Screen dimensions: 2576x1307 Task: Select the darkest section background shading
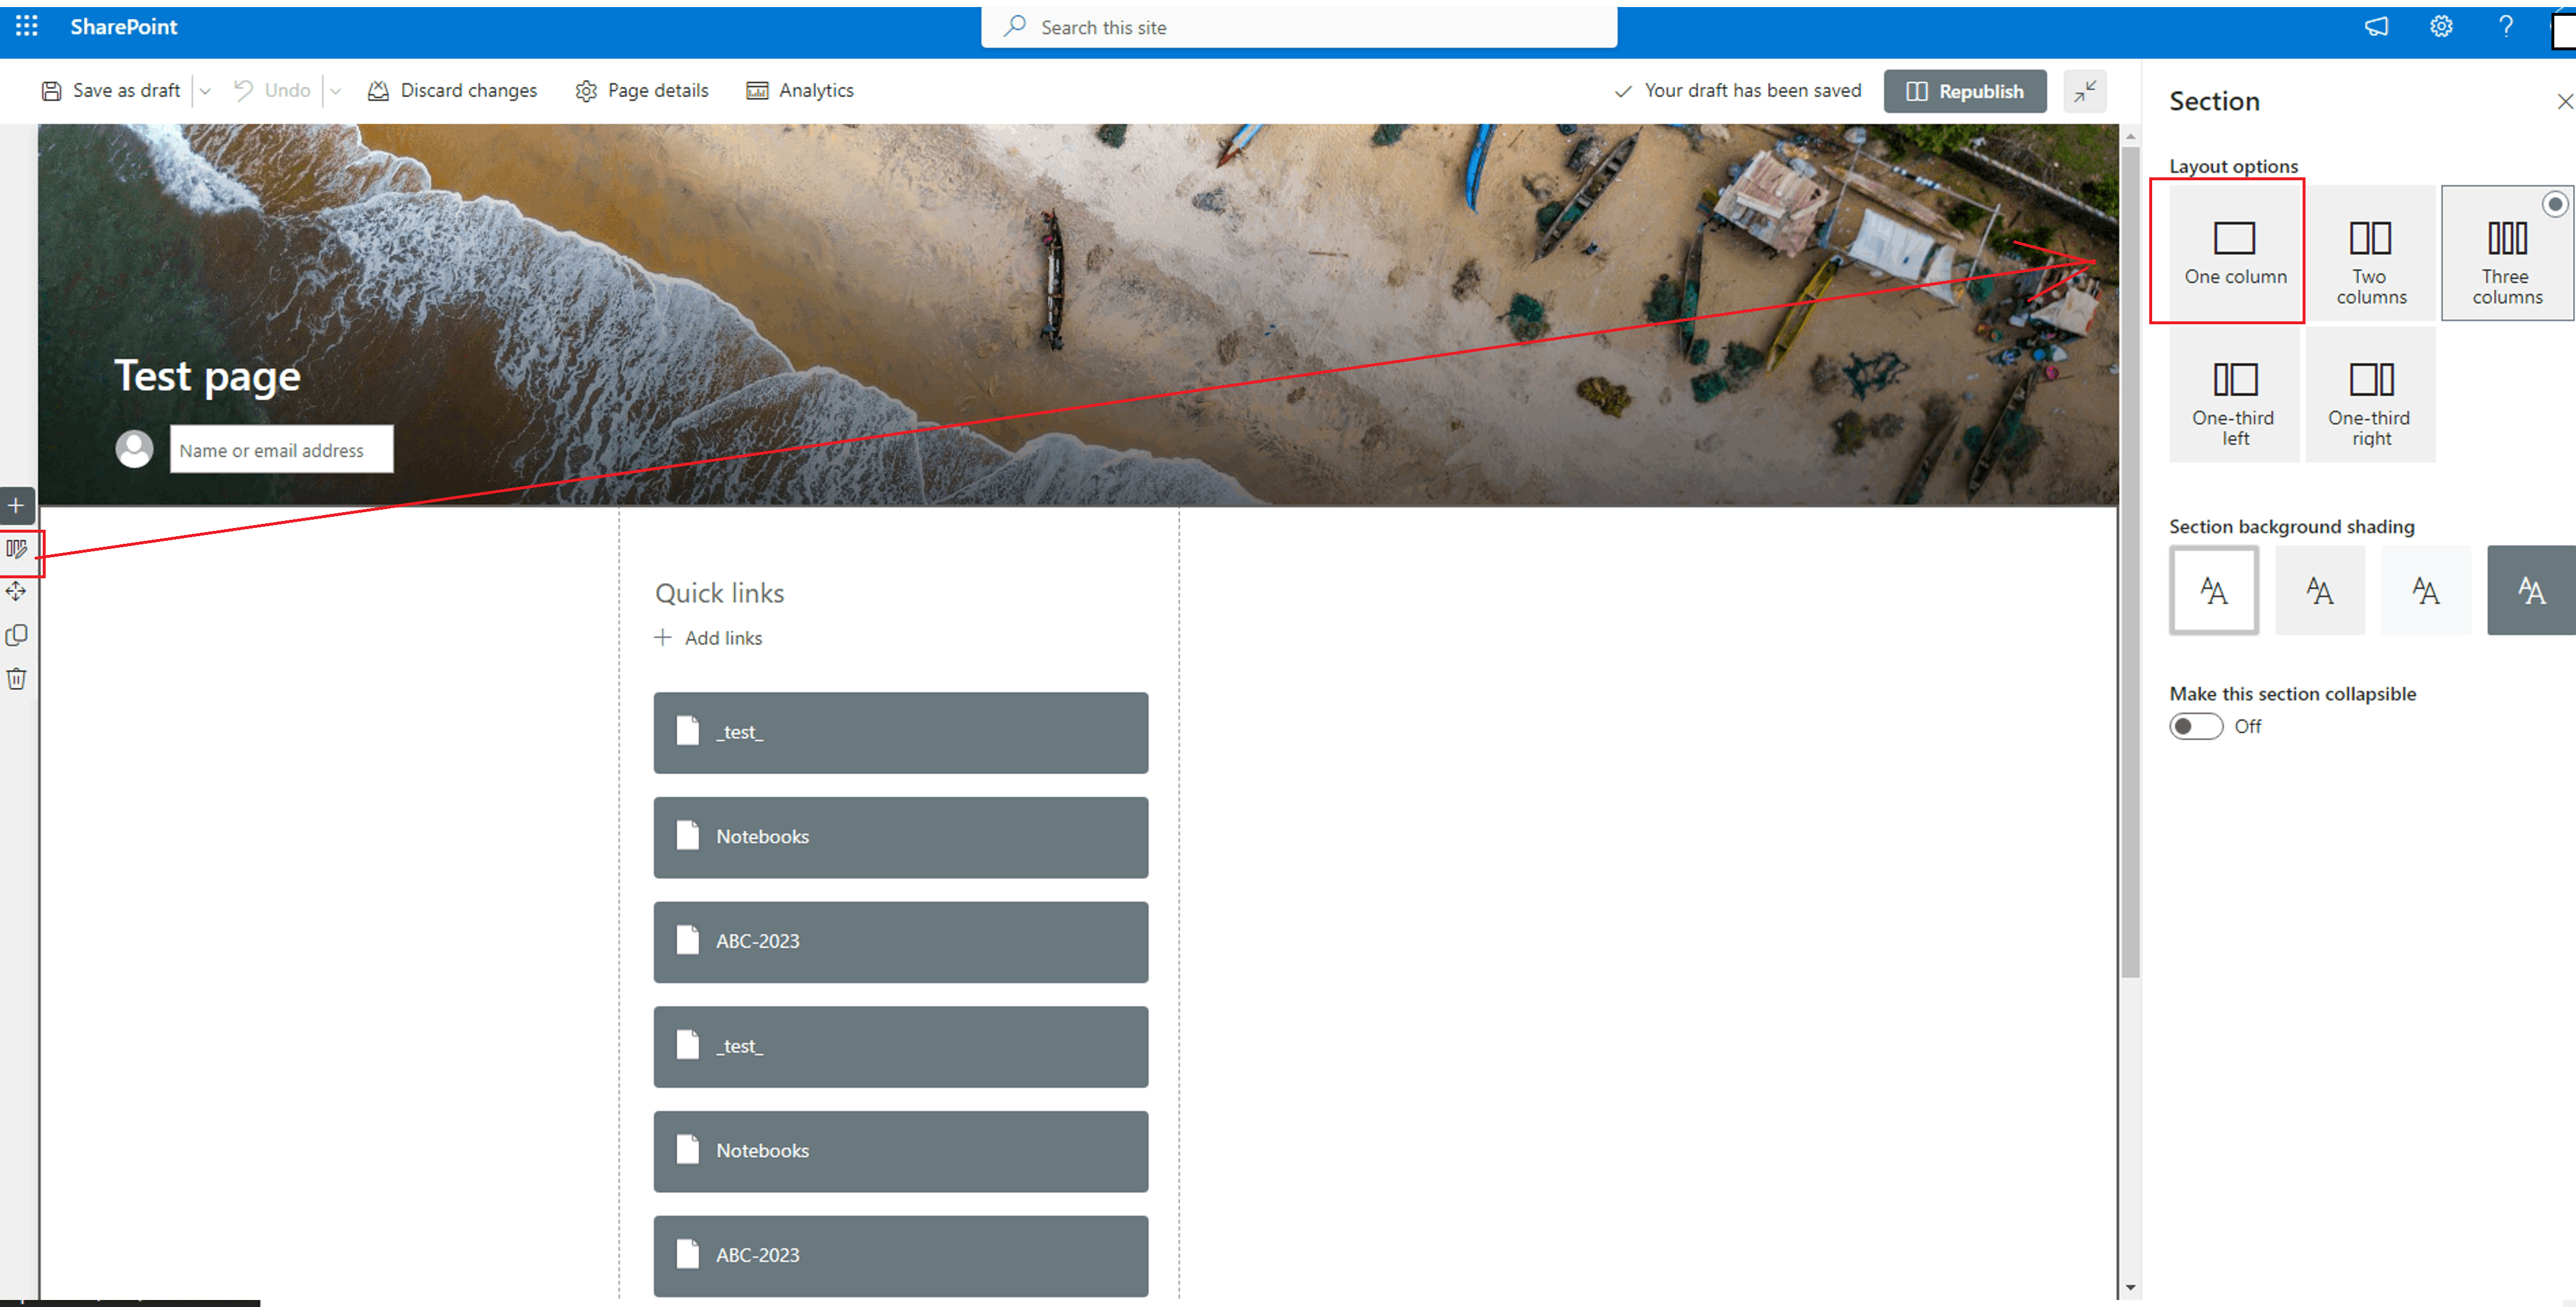2530,590
